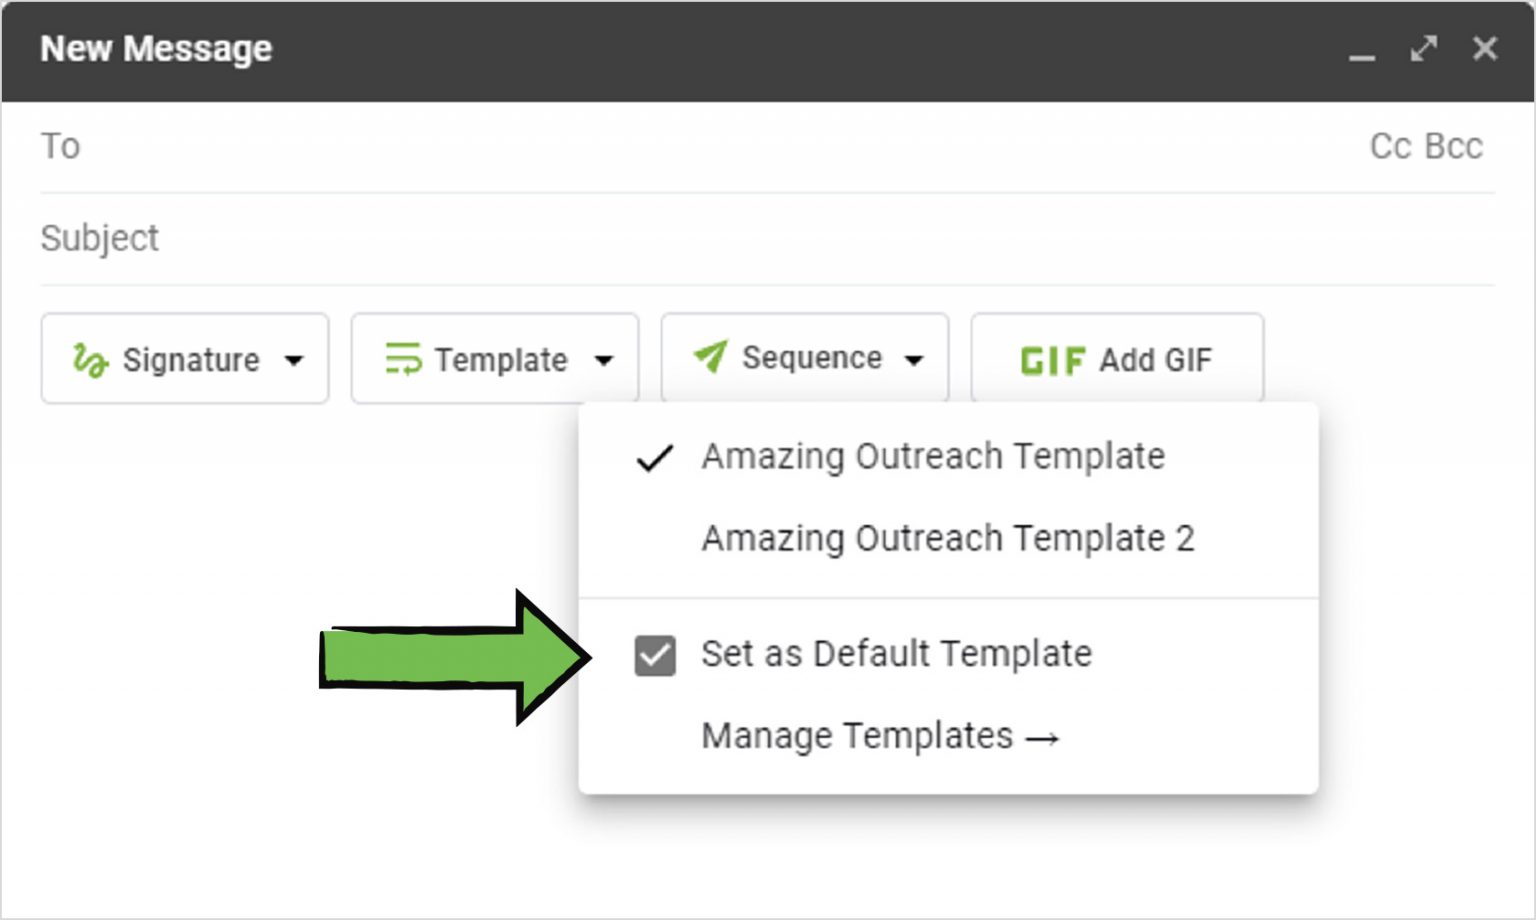The image size is (1536, 920).
Task: Click the Add GIF button
Action: (1117, 359)
